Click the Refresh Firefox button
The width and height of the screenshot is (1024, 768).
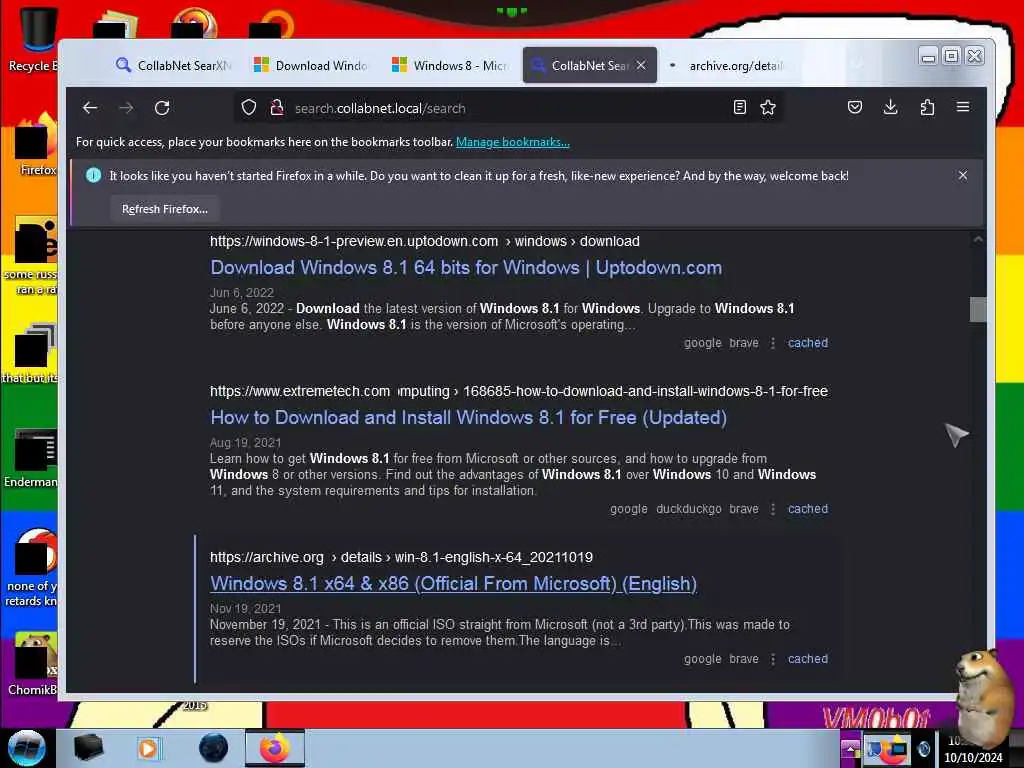[x=165, y=209]
